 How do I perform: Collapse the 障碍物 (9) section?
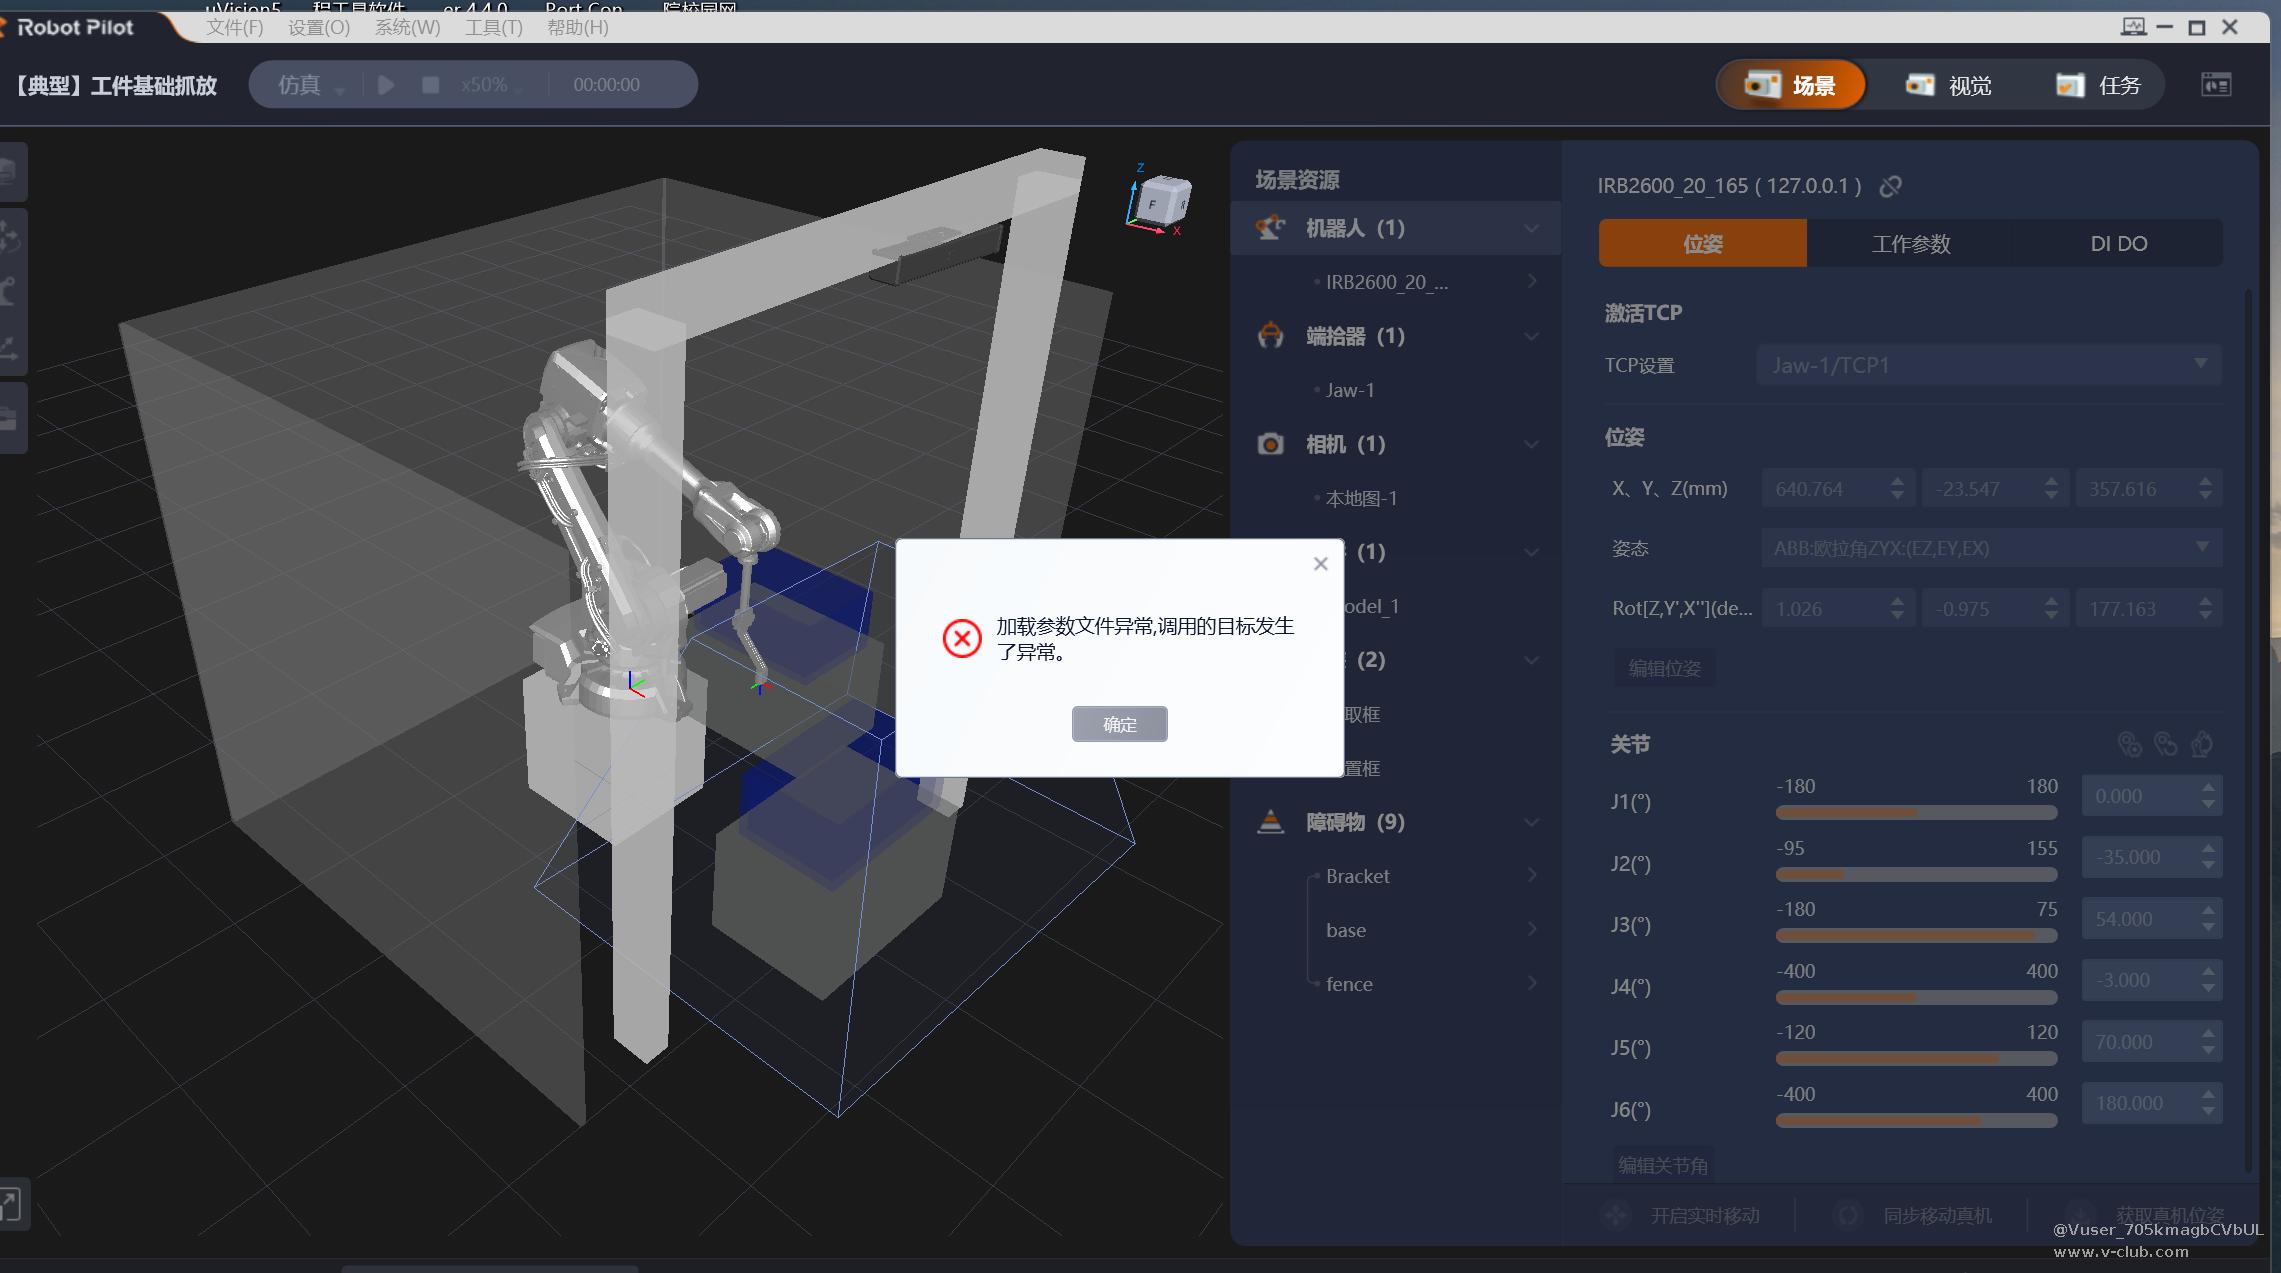1531,822
